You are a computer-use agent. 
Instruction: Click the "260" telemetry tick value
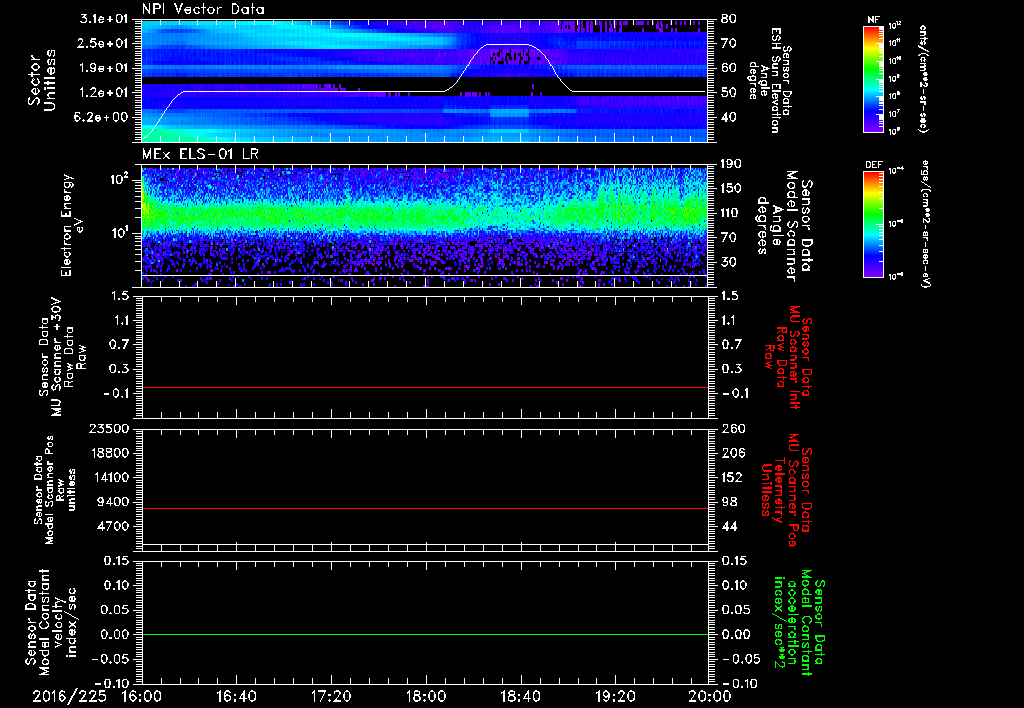click(731, 428)
